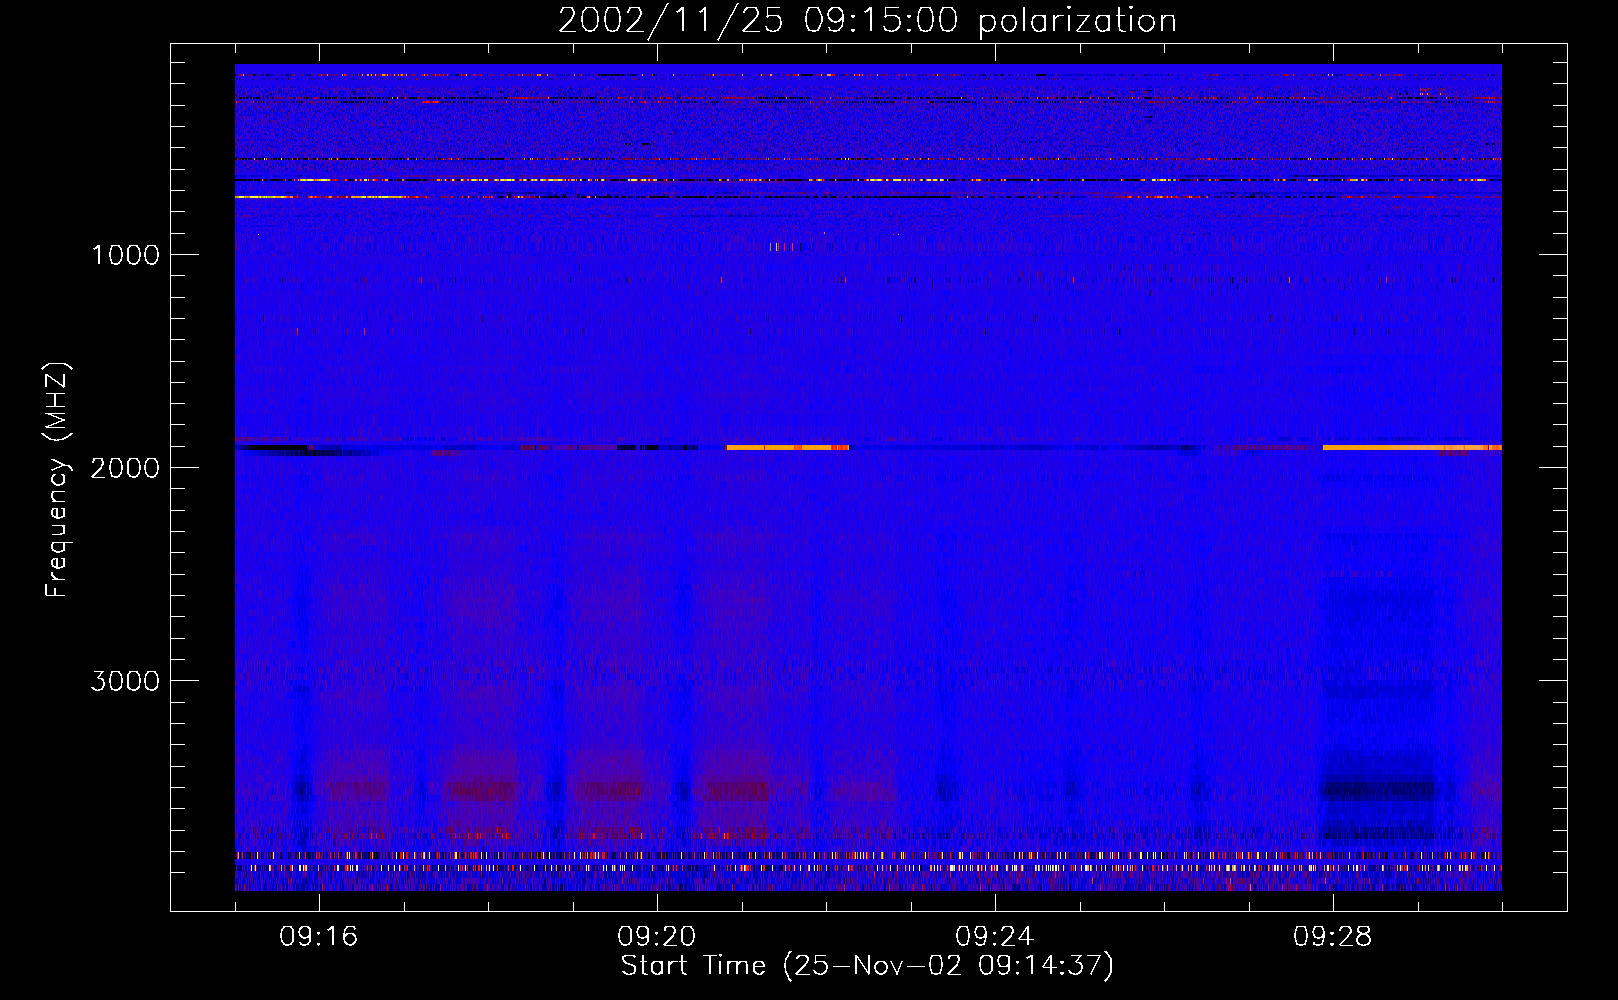Screen dimensions: 1618x1000
Task: Click the long orange streak after 09:28
Action: (x=1412, y=447)
